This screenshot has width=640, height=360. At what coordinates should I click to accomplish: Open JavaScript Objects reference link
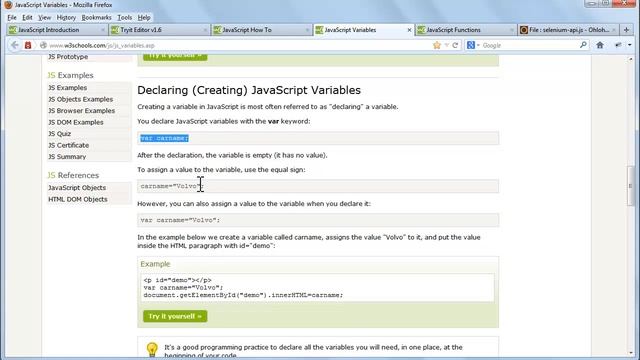point(77,188)
